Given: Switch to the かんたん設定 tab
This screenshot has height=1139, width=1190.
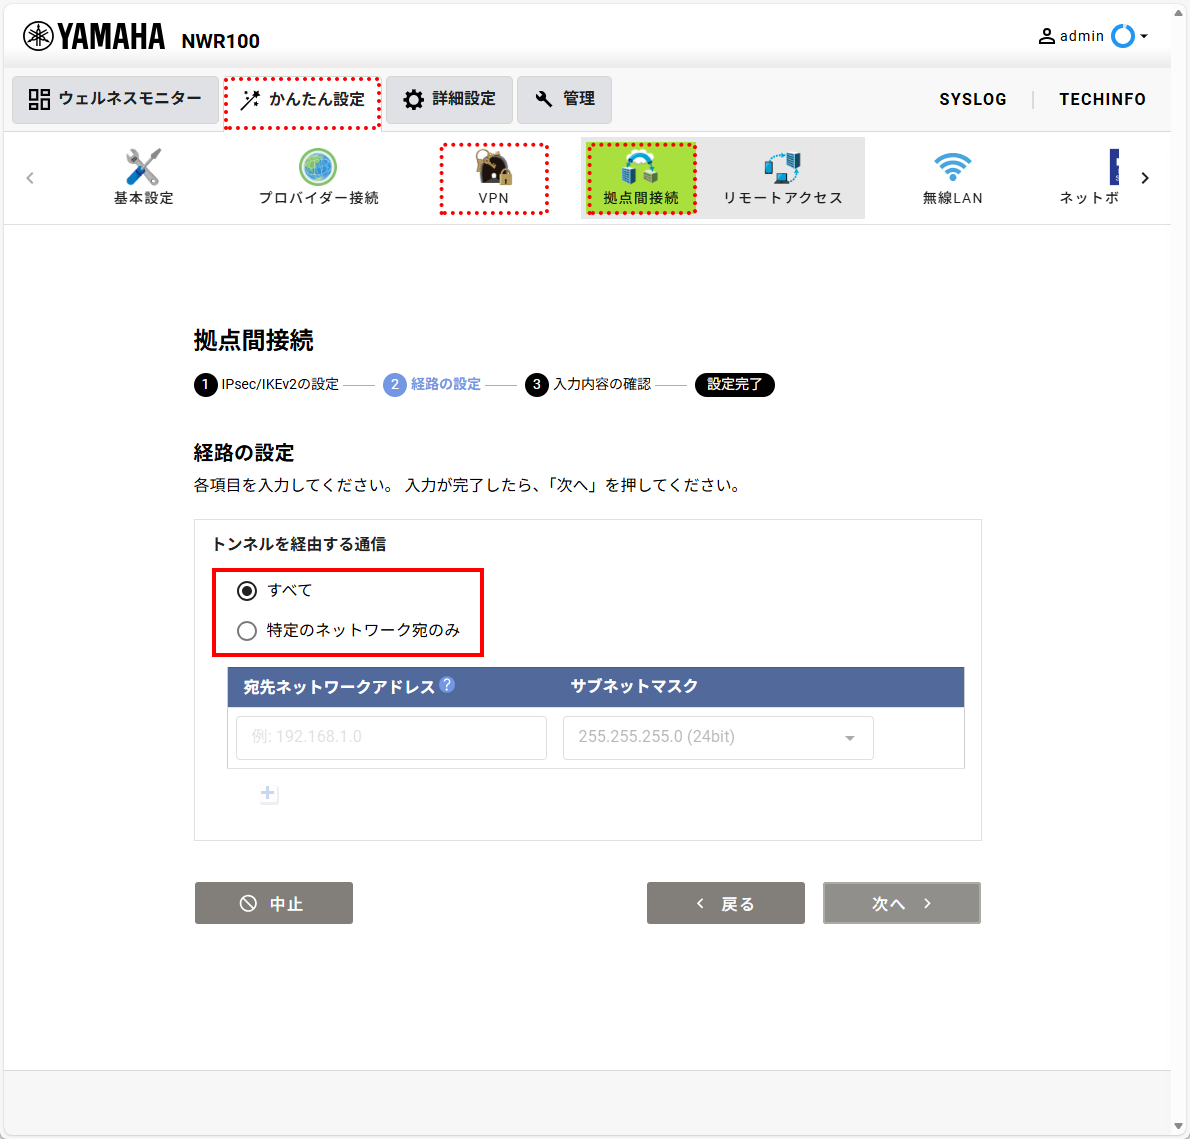Looking at the screenshot, I should coord(302,100).
